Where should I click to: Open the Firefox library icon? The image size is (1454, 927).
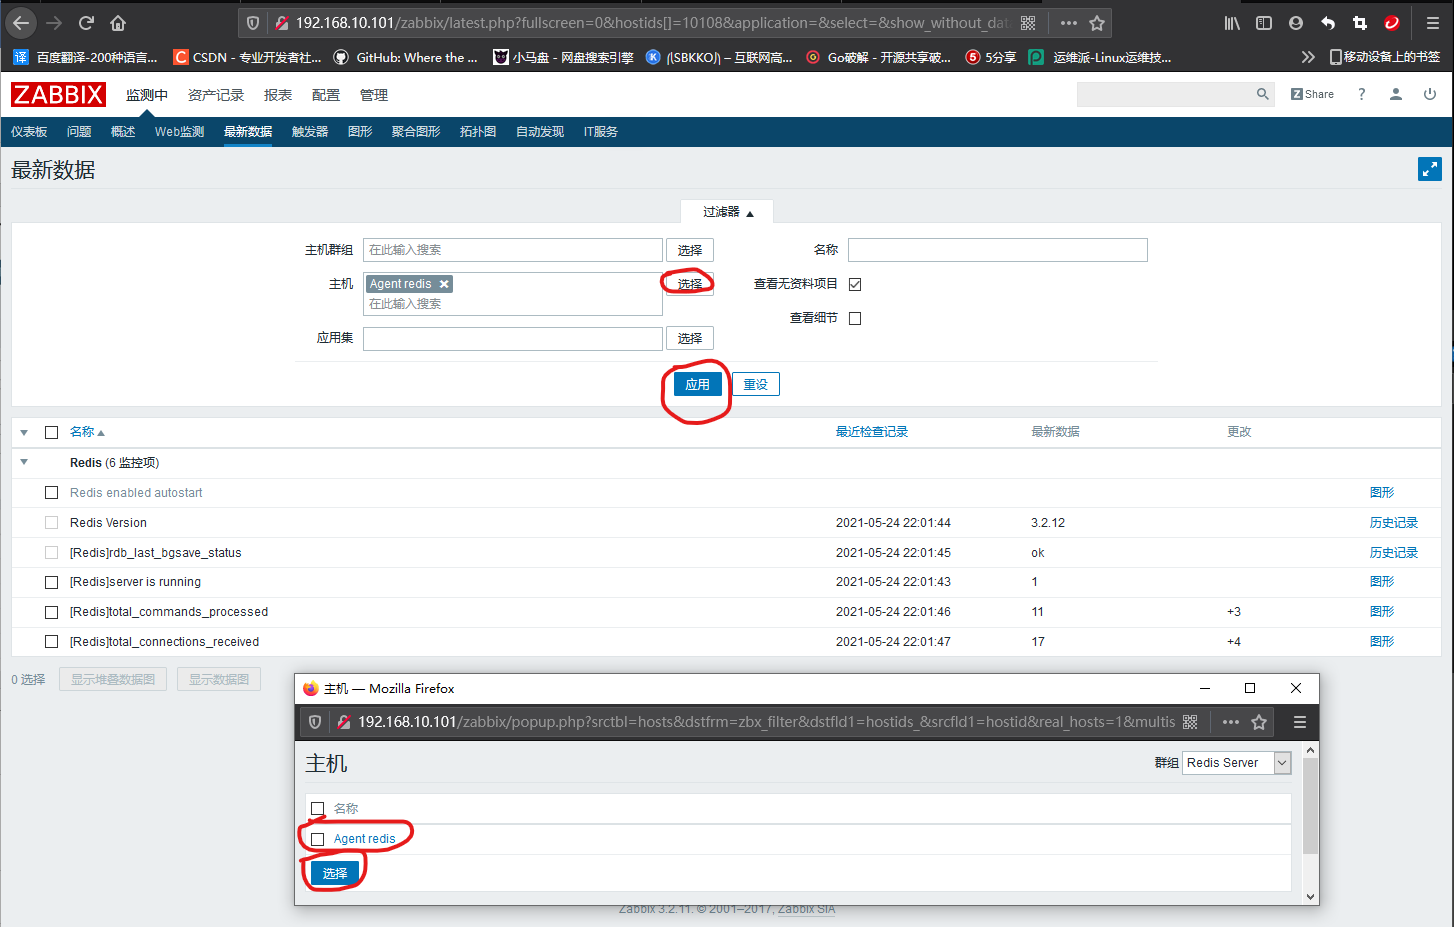[1232, 23]
